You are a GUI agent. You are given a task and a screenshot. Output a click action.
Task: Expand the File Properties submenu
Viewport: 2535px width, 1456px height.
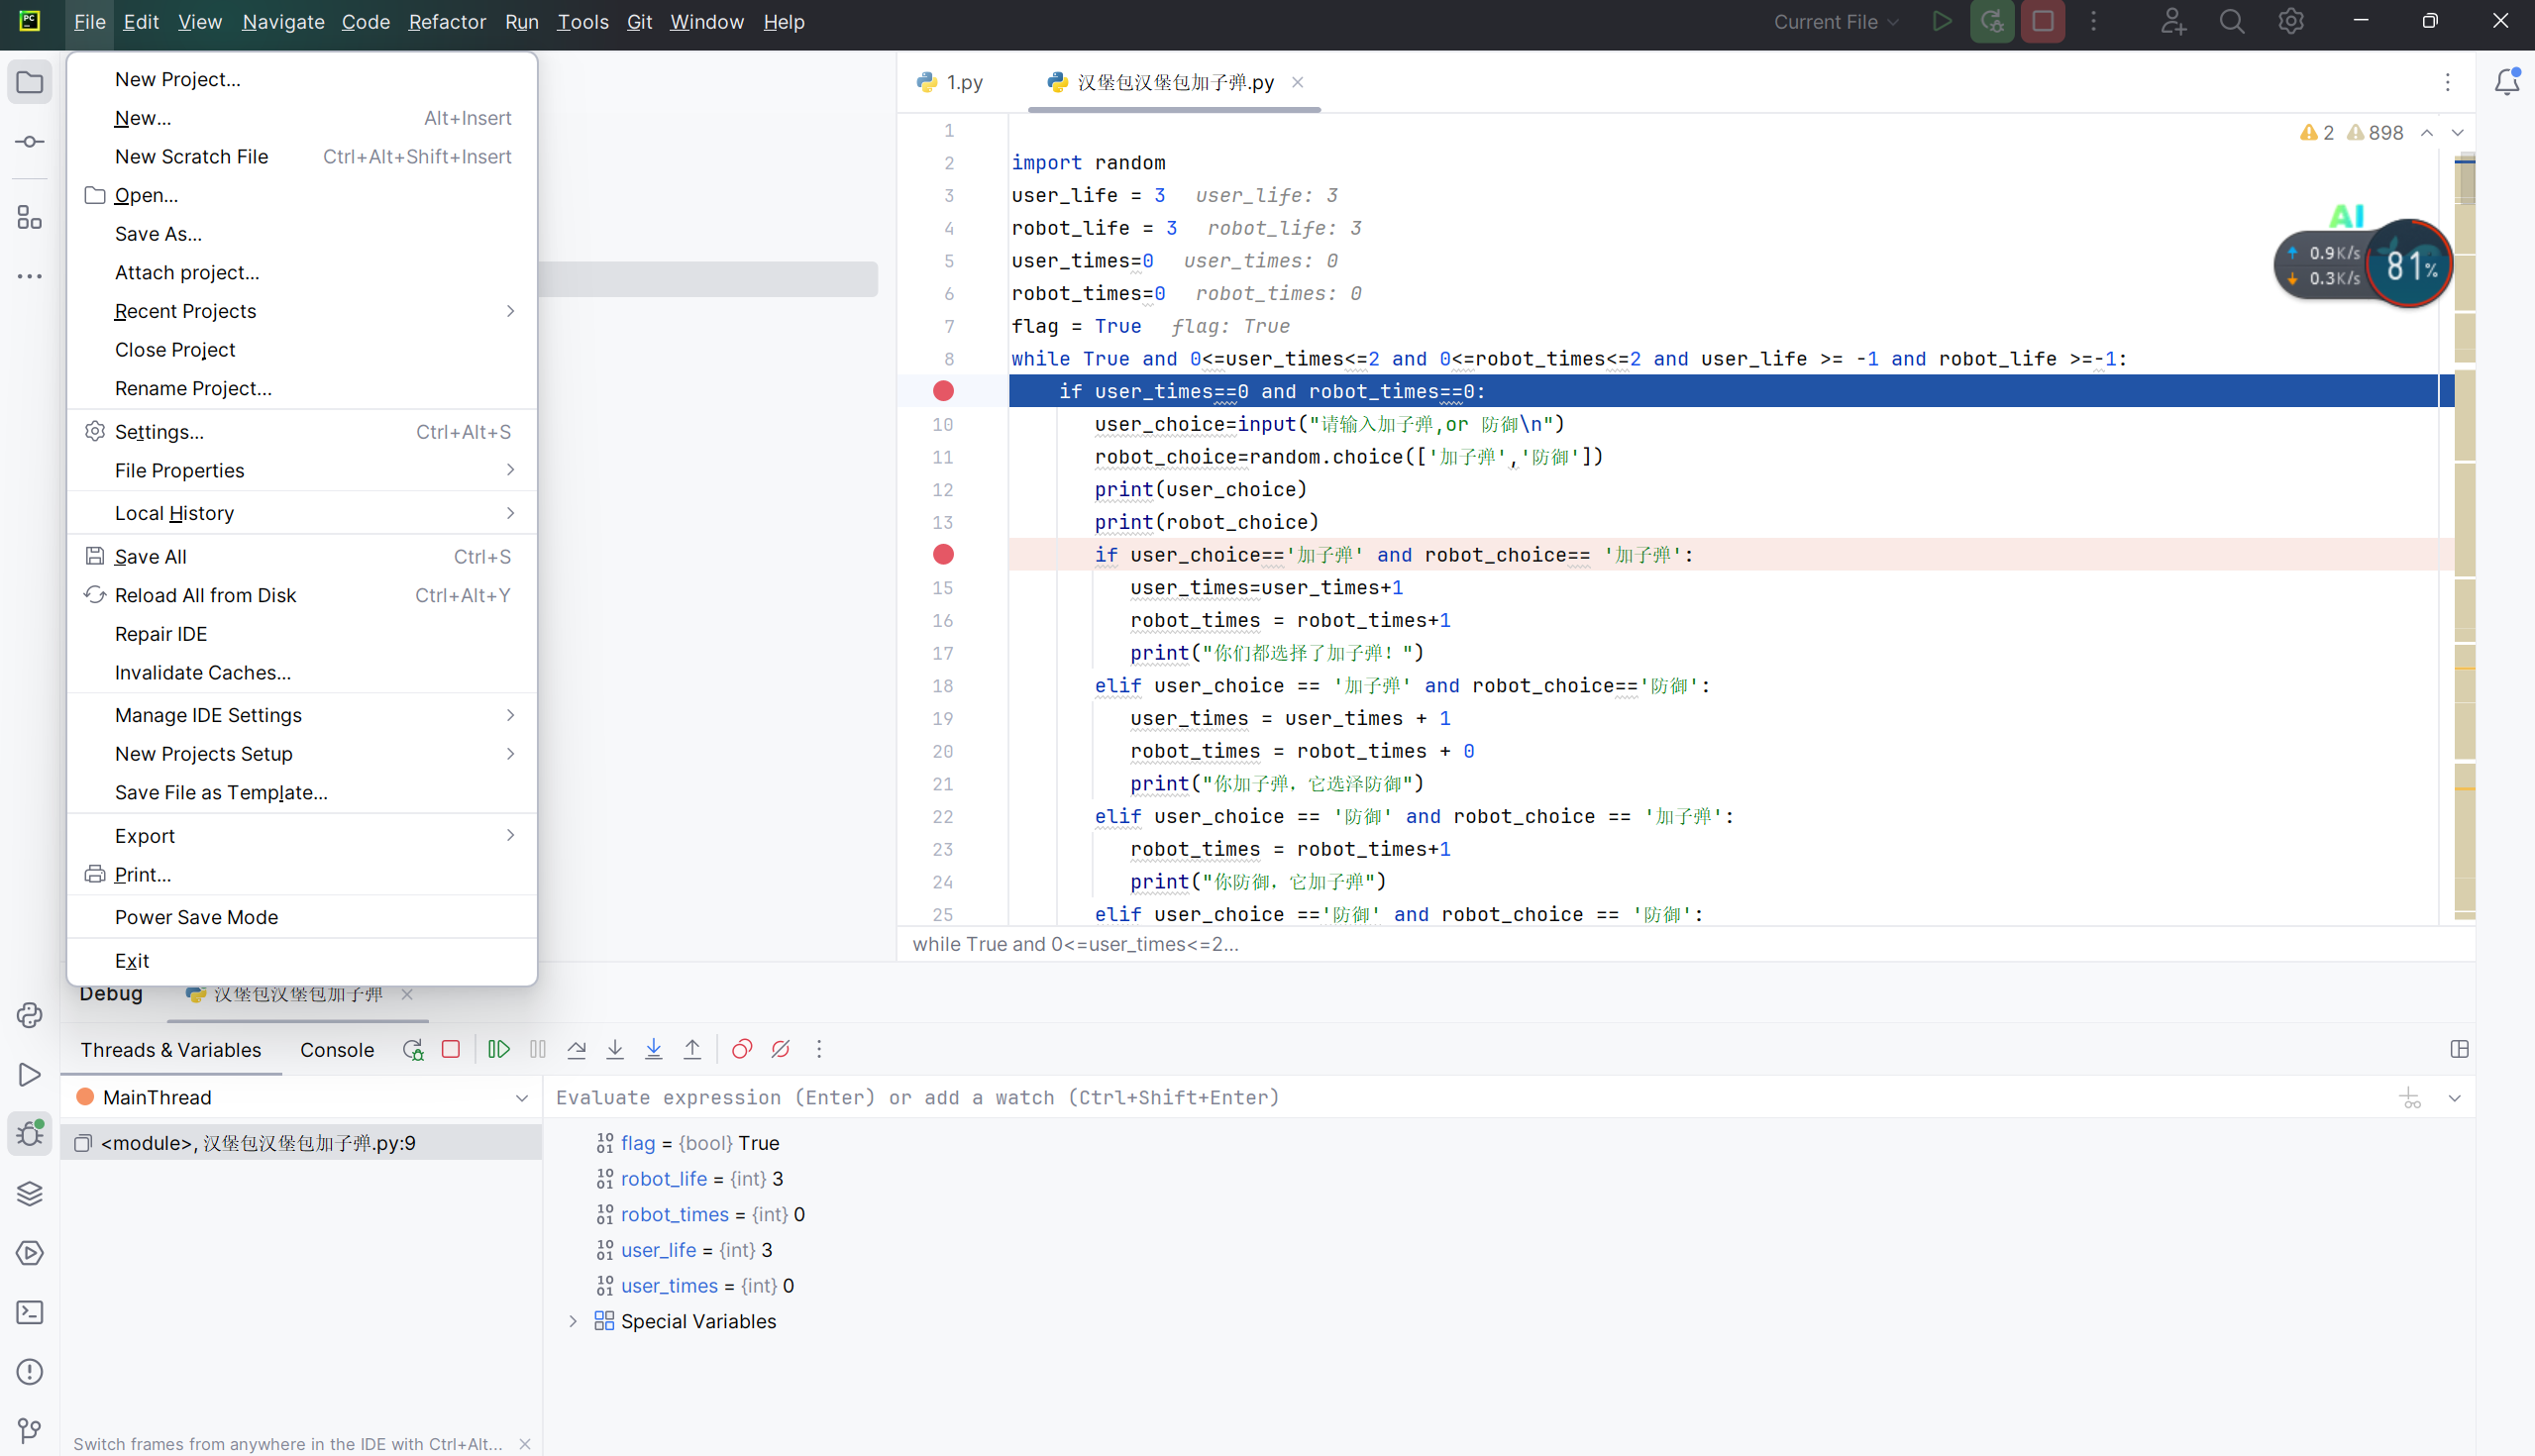click(x=302, y=470)
